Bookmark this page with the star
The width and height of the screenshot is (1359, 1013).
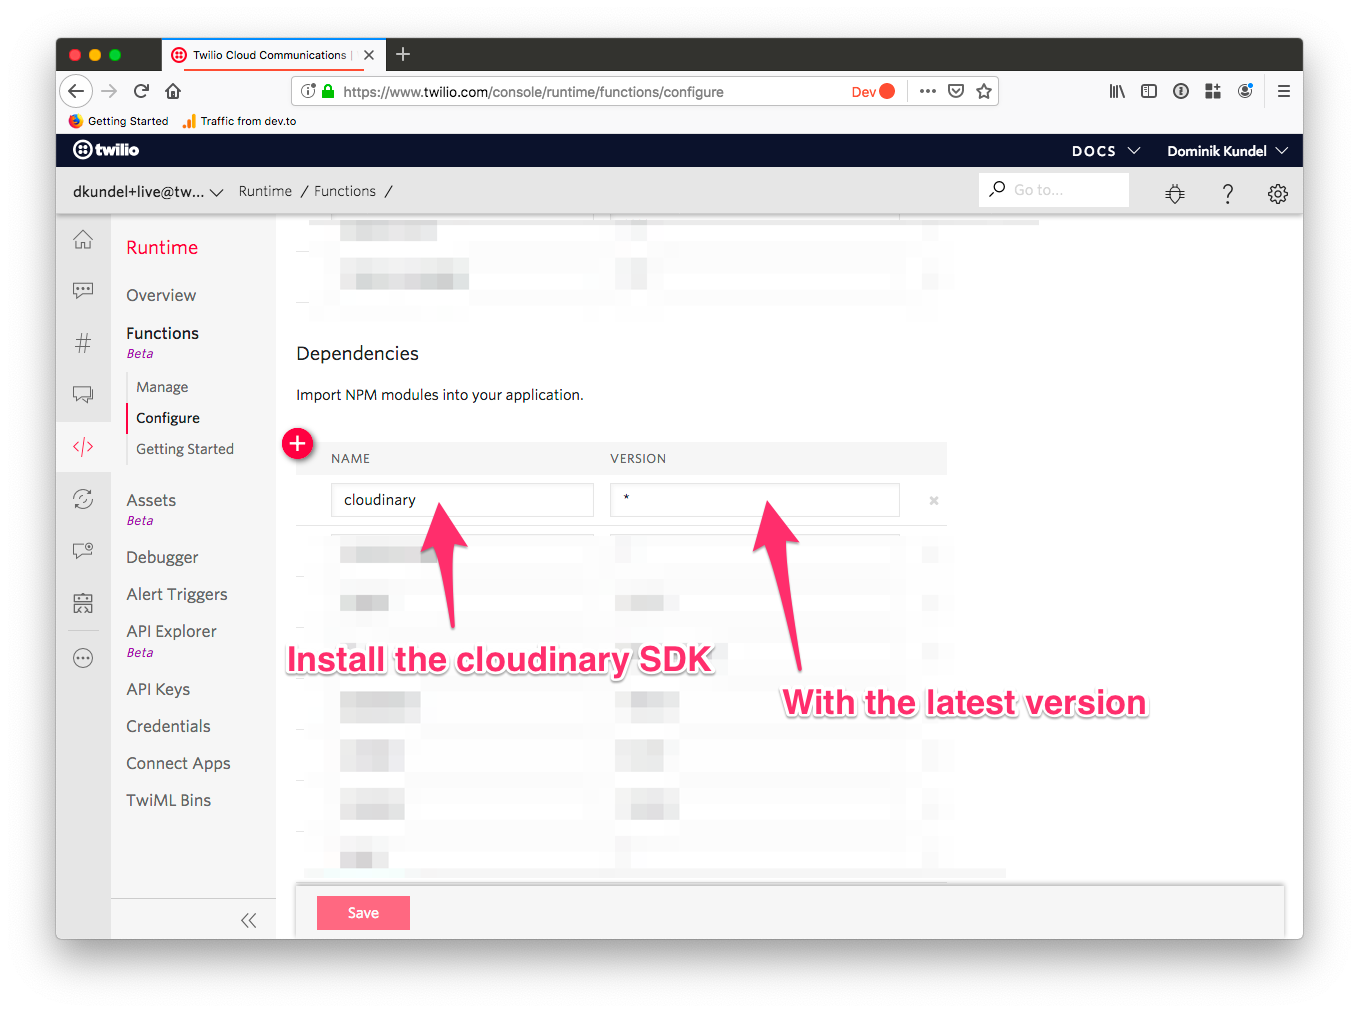pyautogui.click(x=984, y=91)
